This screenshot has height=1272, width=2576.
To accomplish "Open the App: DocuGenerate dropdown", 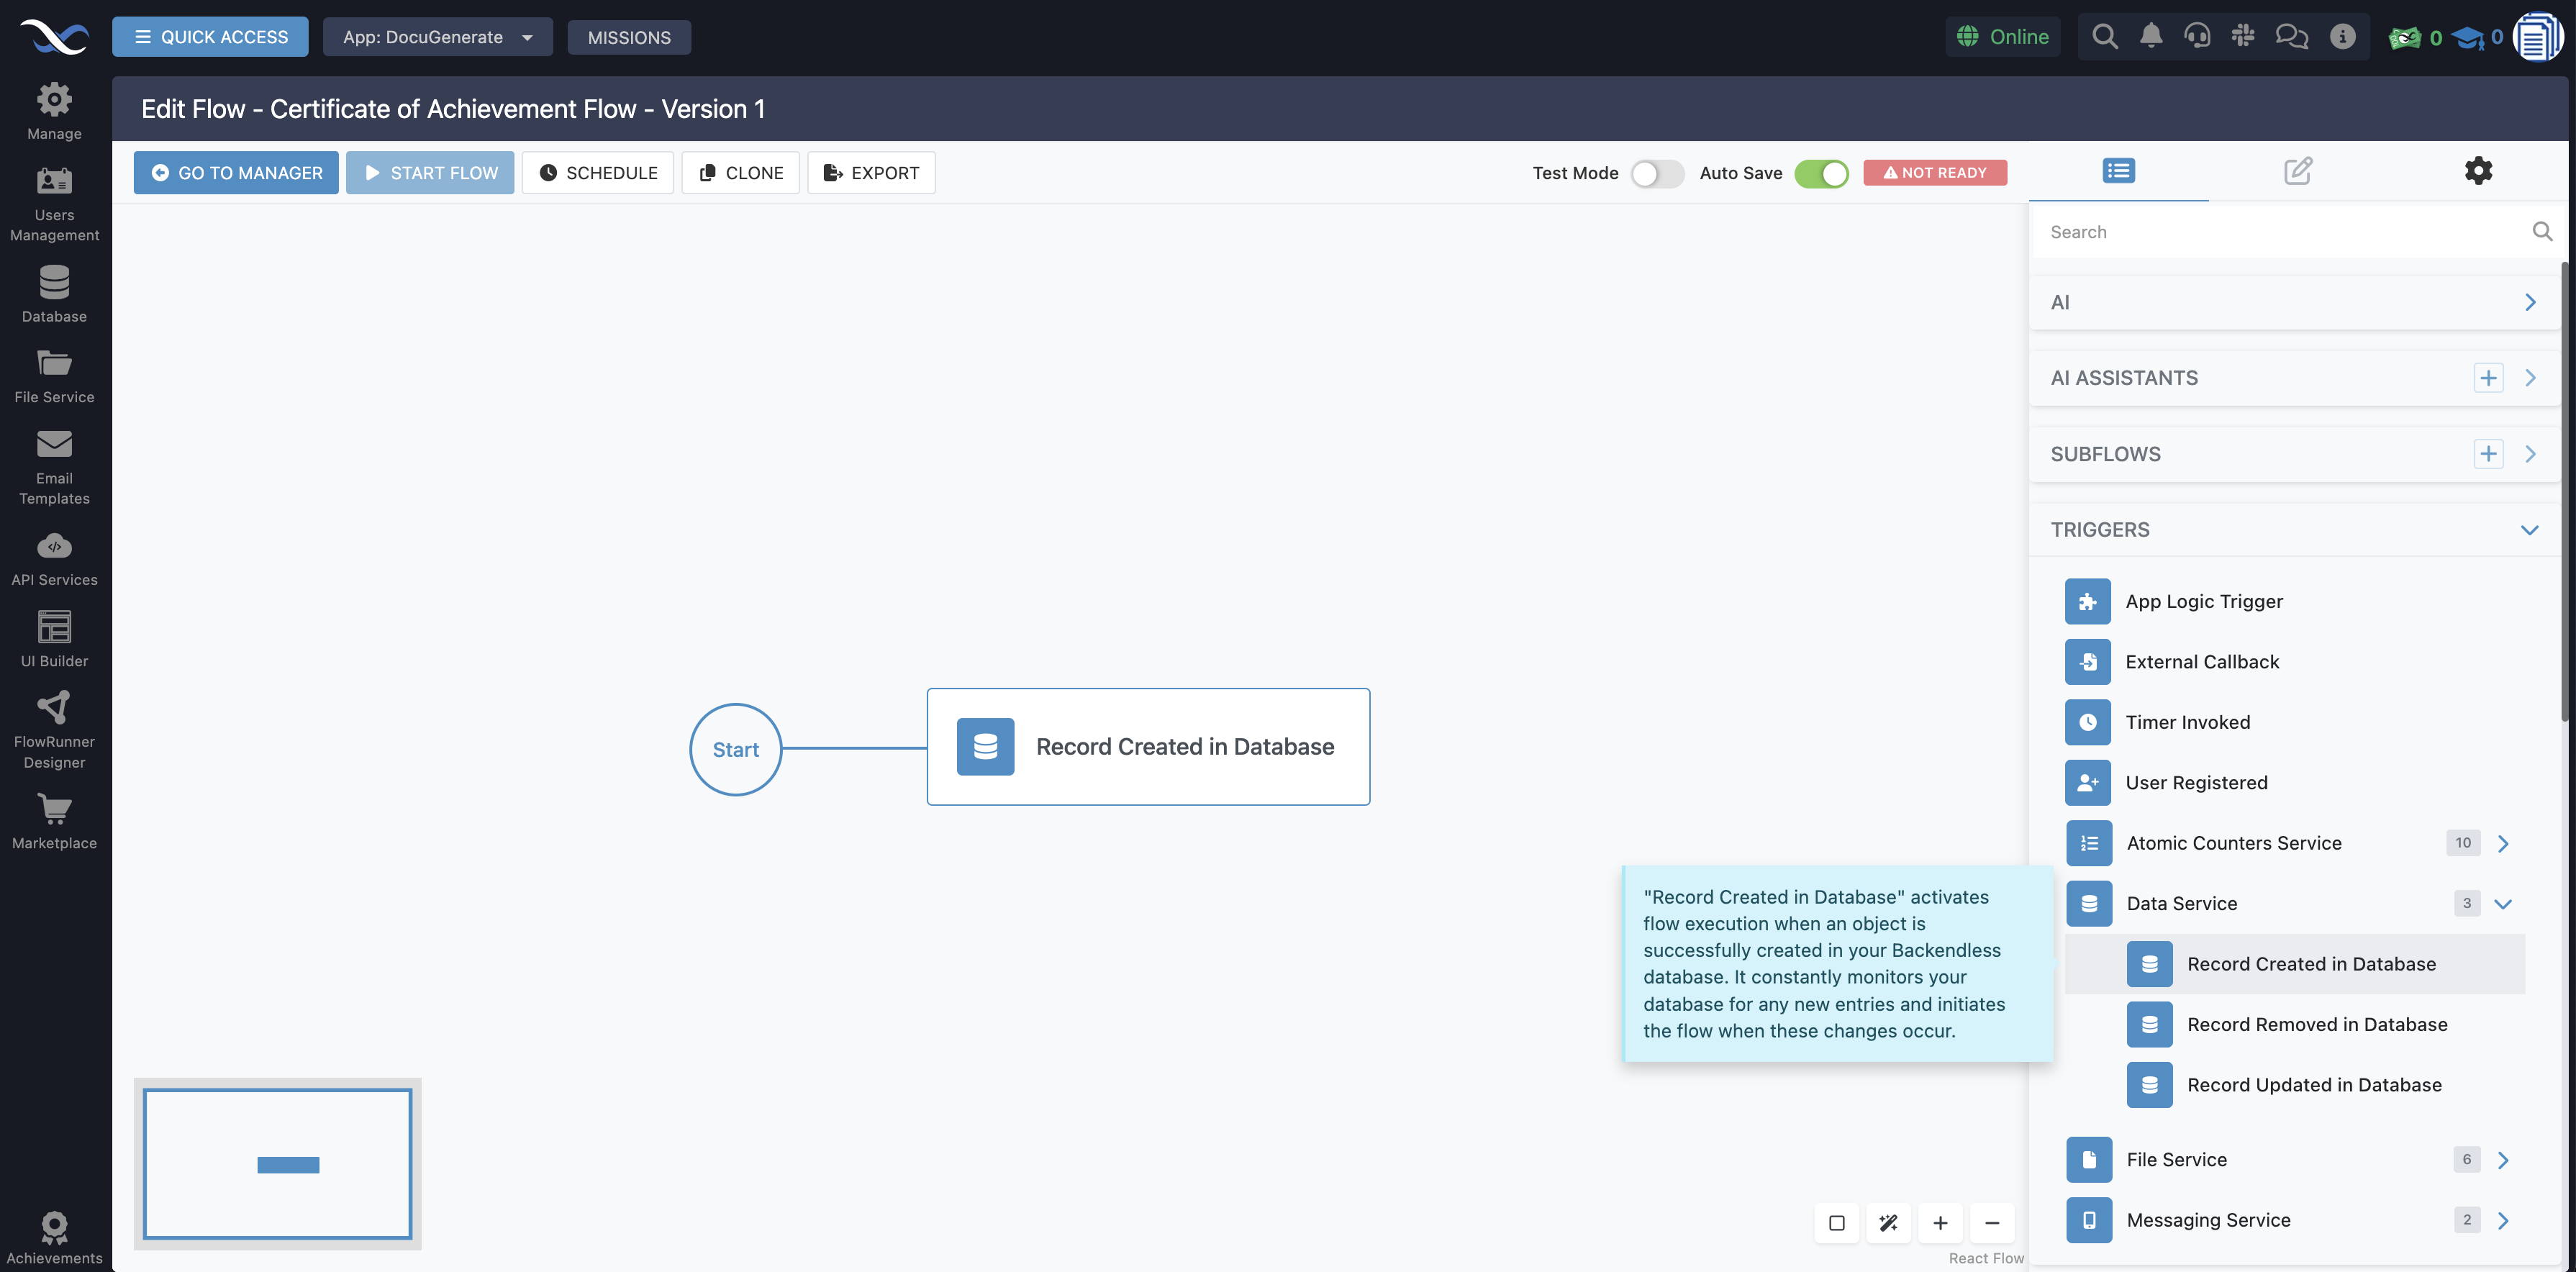I will click(438, 36).
